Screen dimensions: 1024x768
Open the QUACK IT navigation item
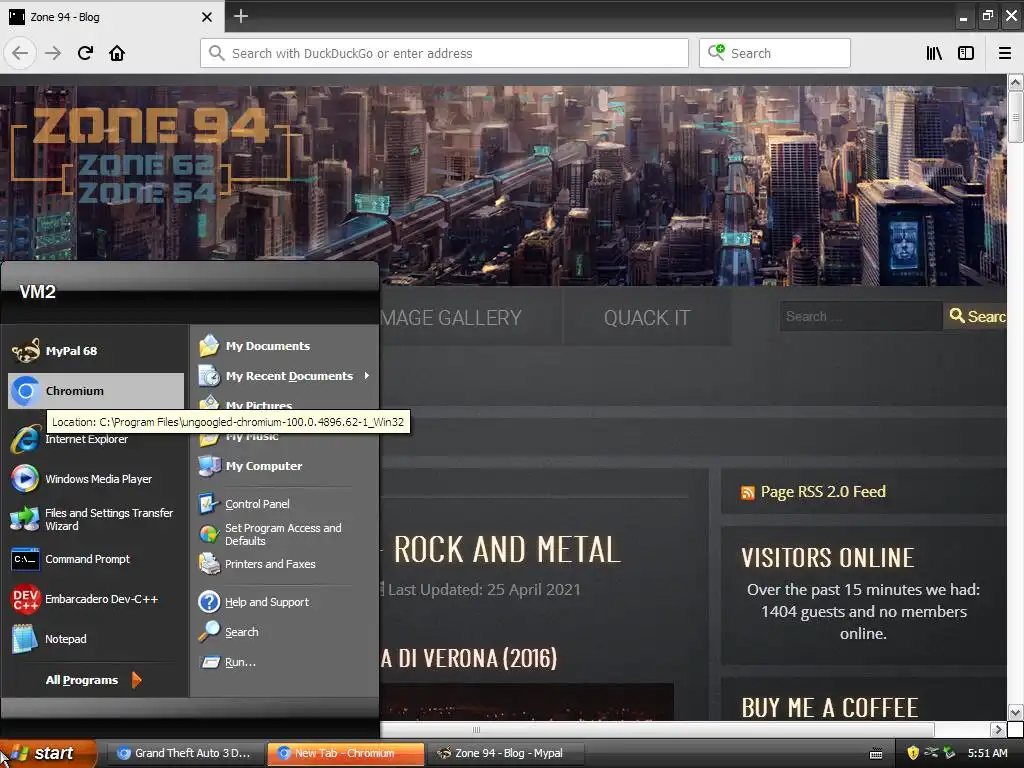pos(647,317)
